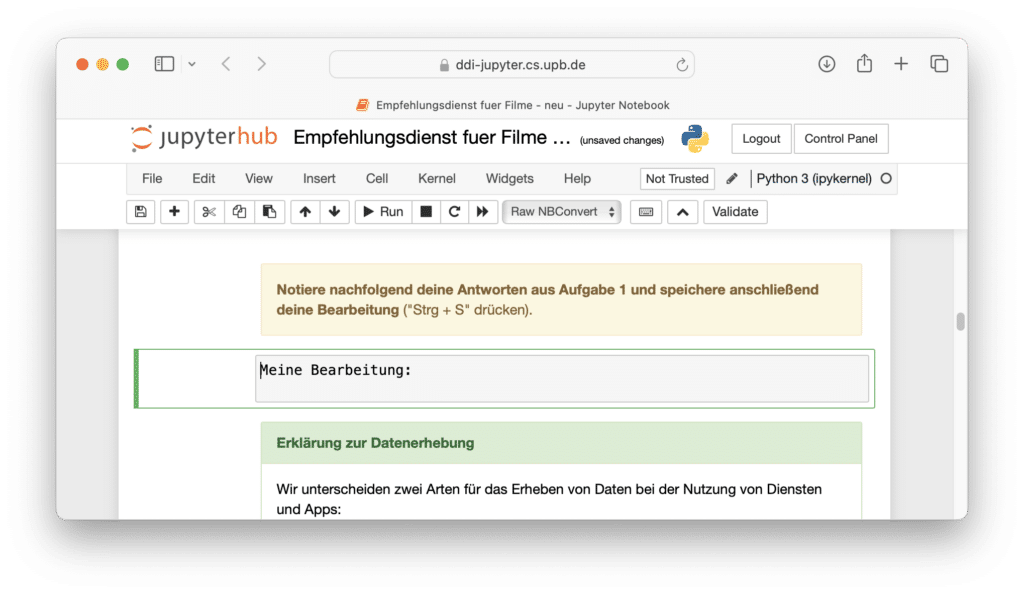Go back with Safari's back arrow
The width and height of the screenshot is (1024, 594).
[226, 64]
